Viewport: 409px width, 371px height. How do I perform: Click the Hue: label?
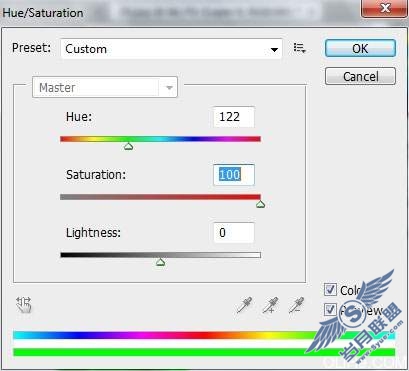79,117
